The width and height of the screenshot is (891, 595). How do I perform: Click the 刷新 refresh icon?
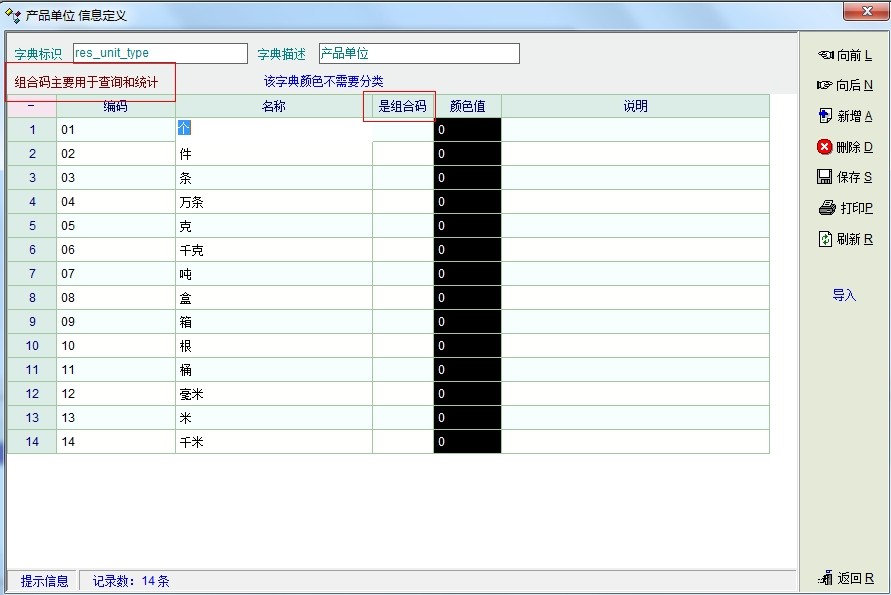click(x=825, y=239)
